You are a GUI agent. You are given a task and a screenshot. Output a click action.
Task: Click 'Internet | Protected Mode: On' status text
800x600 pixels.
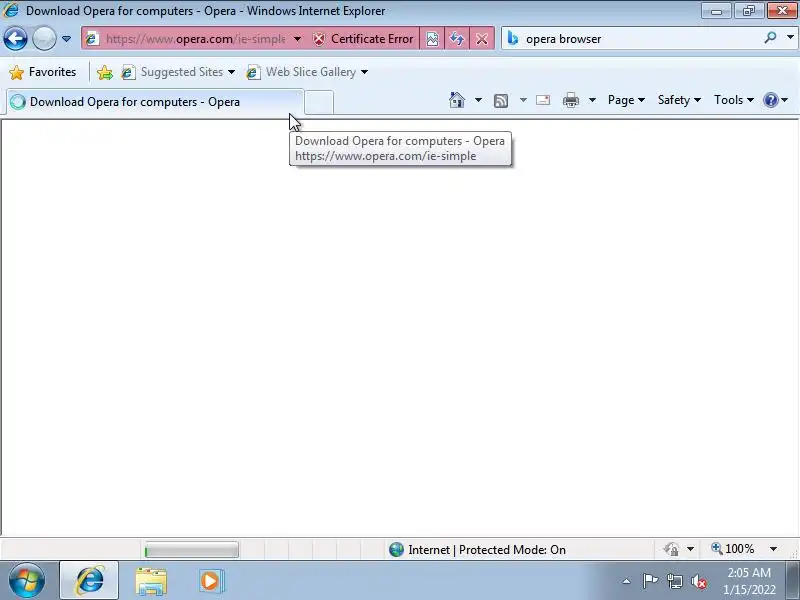[x=487, y=549]
